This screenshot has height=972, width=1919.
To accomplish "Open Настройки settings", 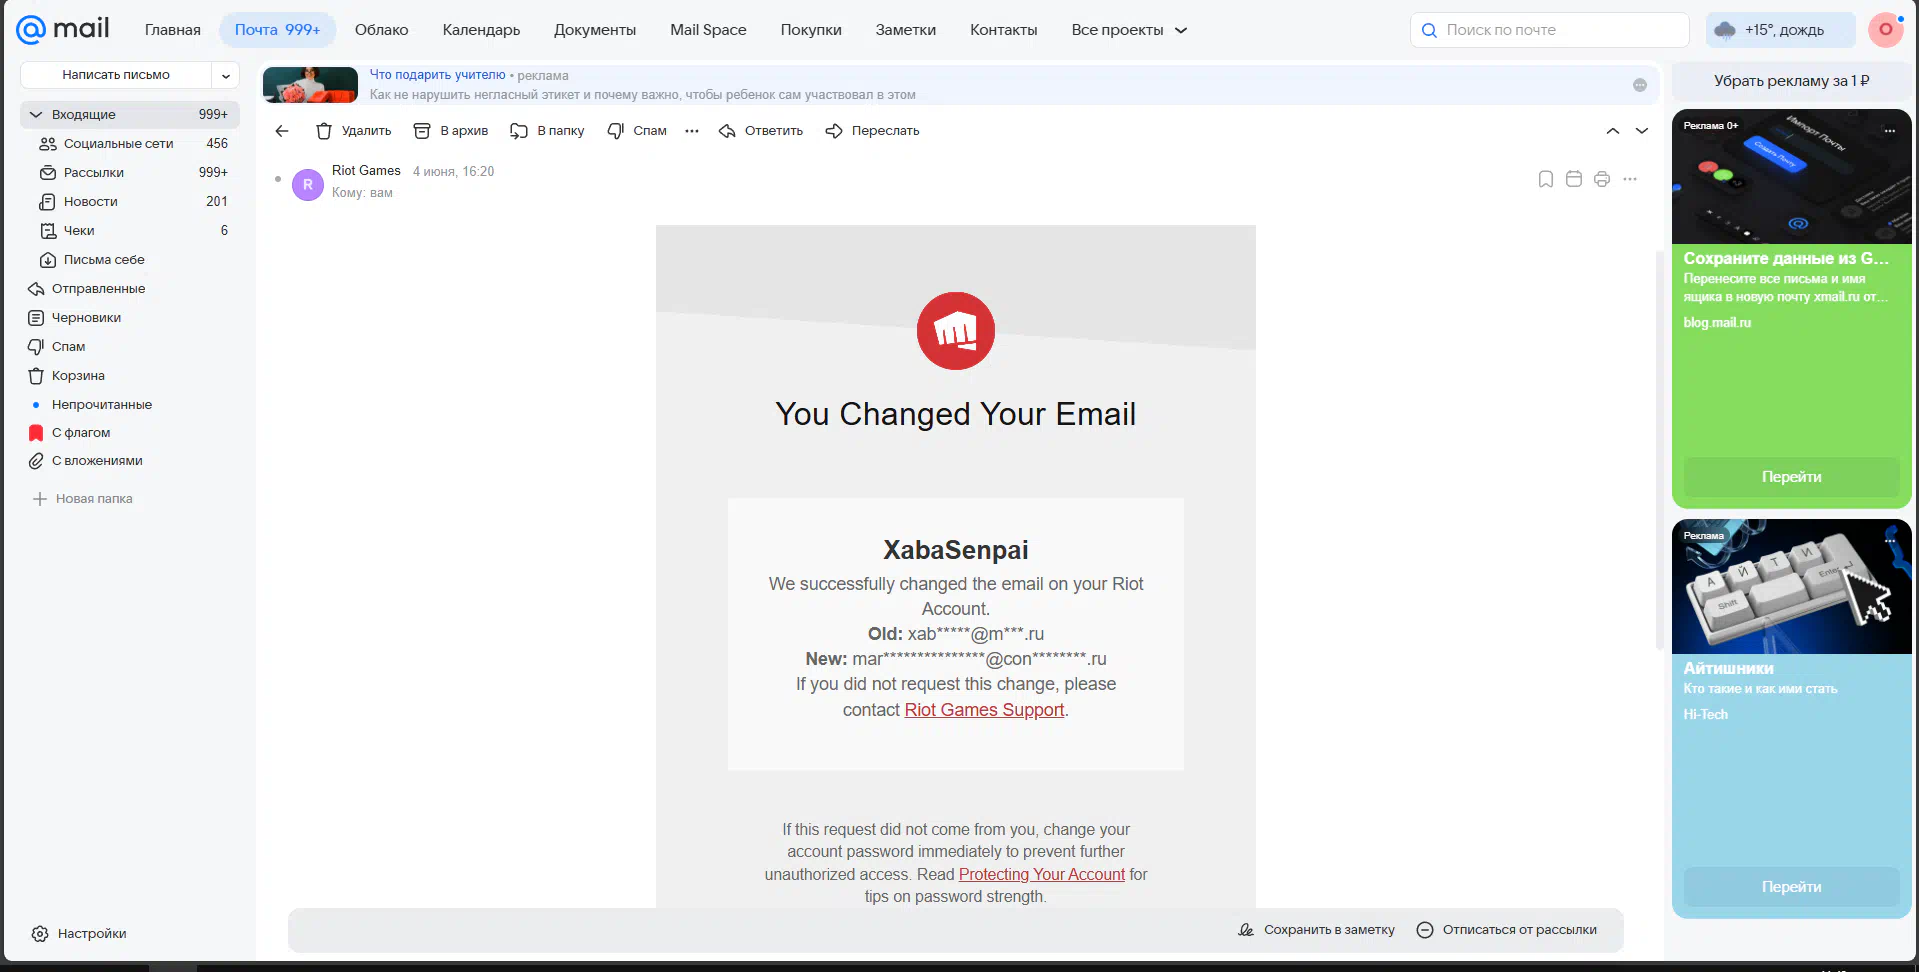I will click(x=79, y=934).
